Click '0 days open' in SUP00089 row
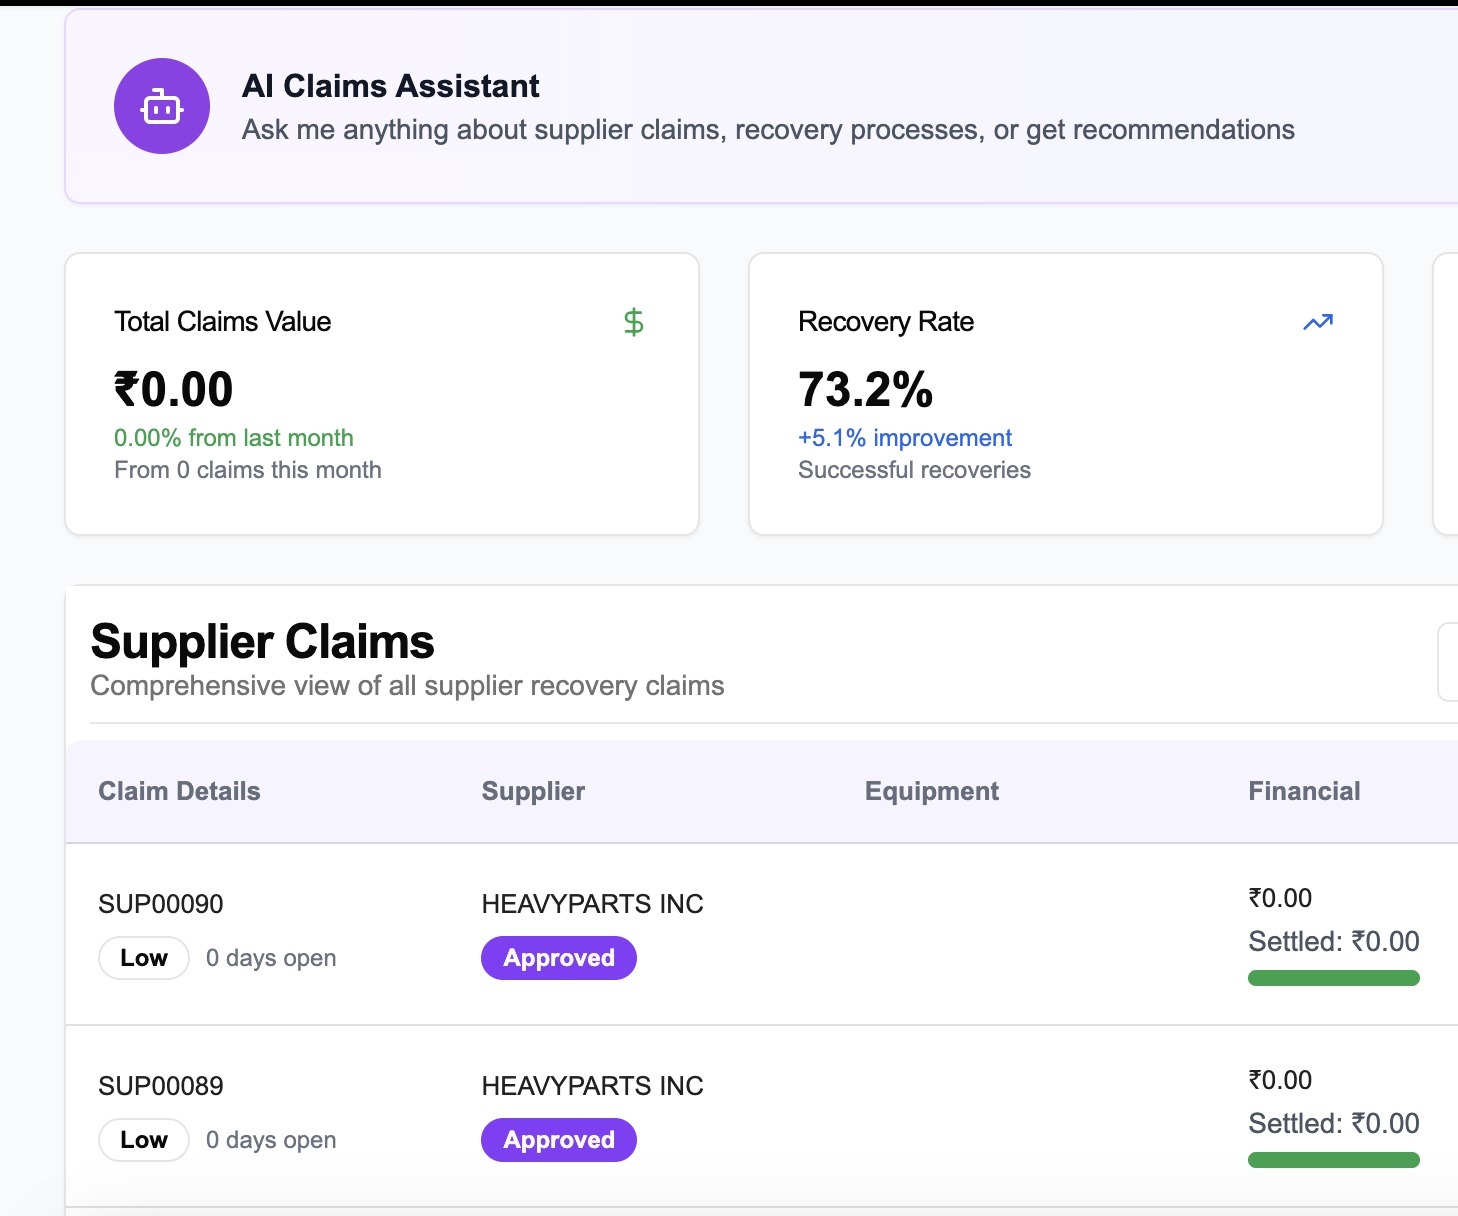The image size is (1458, 1216). point(271,1140)
